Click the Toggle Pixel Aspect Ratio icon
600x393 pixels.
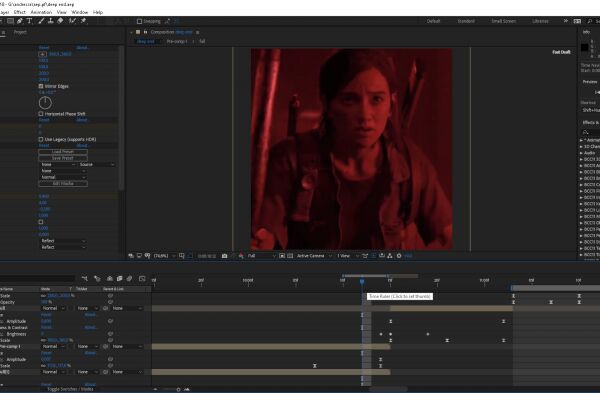tap(365, 256)
